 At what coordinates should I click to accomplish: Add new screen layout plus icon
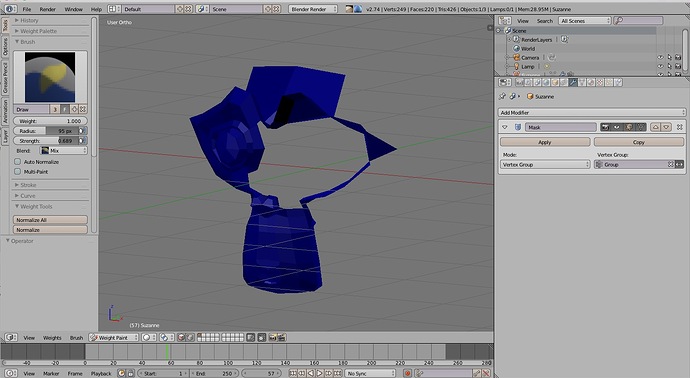[x=180, y=9]
